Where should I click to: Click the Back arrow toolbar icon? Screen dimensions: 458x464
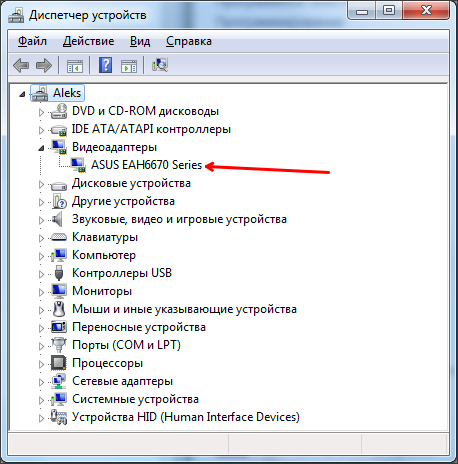click(21, 65)
